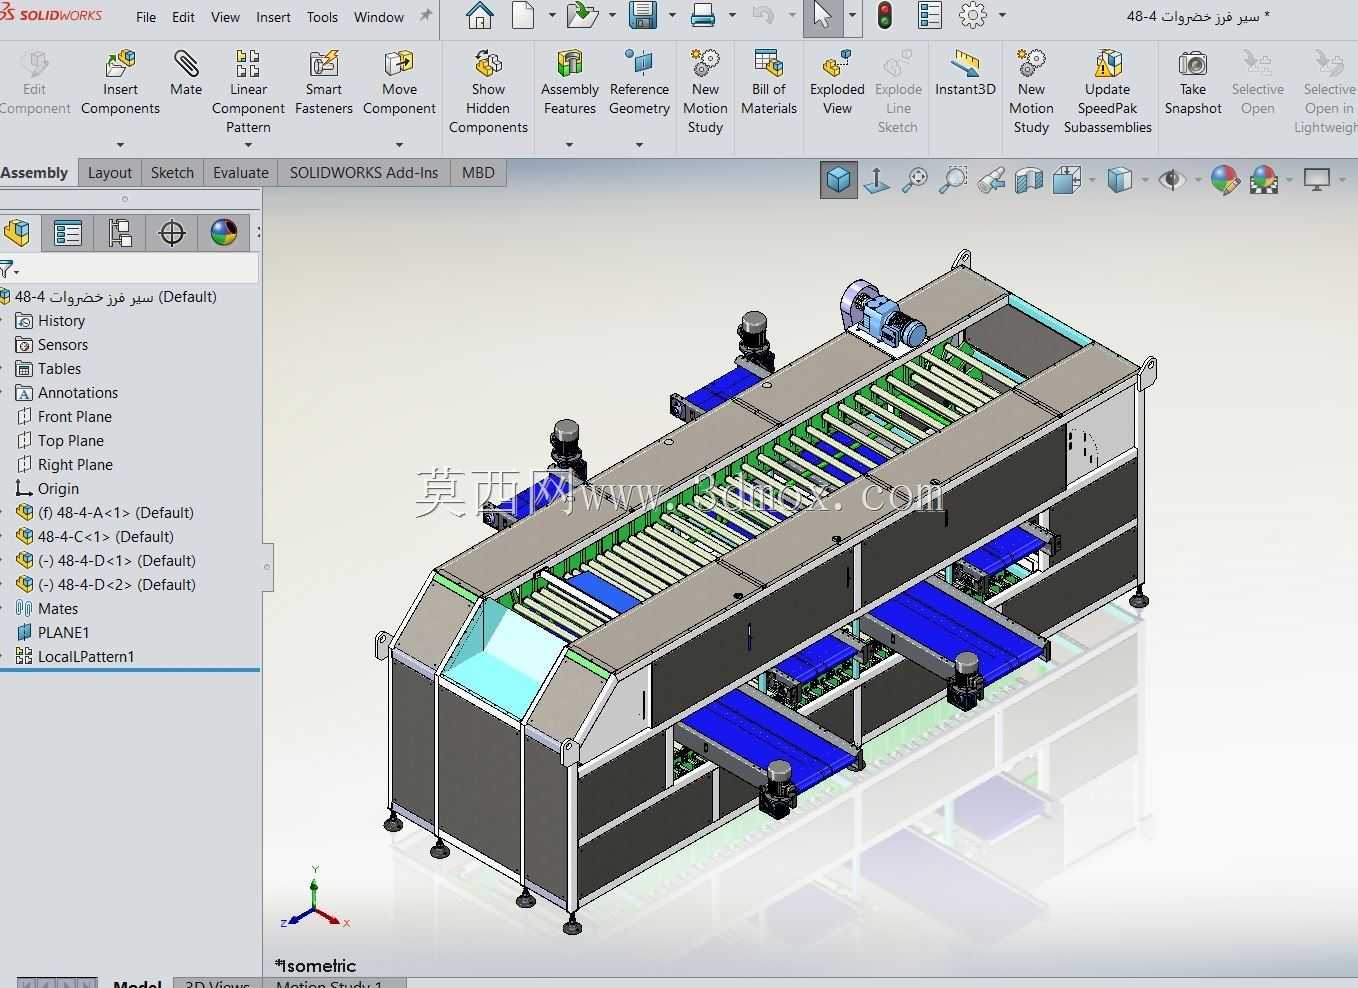Click the Zoom to Fit magnifier icon
This screenshot has width=1358, height=988.
click(915, 180)
